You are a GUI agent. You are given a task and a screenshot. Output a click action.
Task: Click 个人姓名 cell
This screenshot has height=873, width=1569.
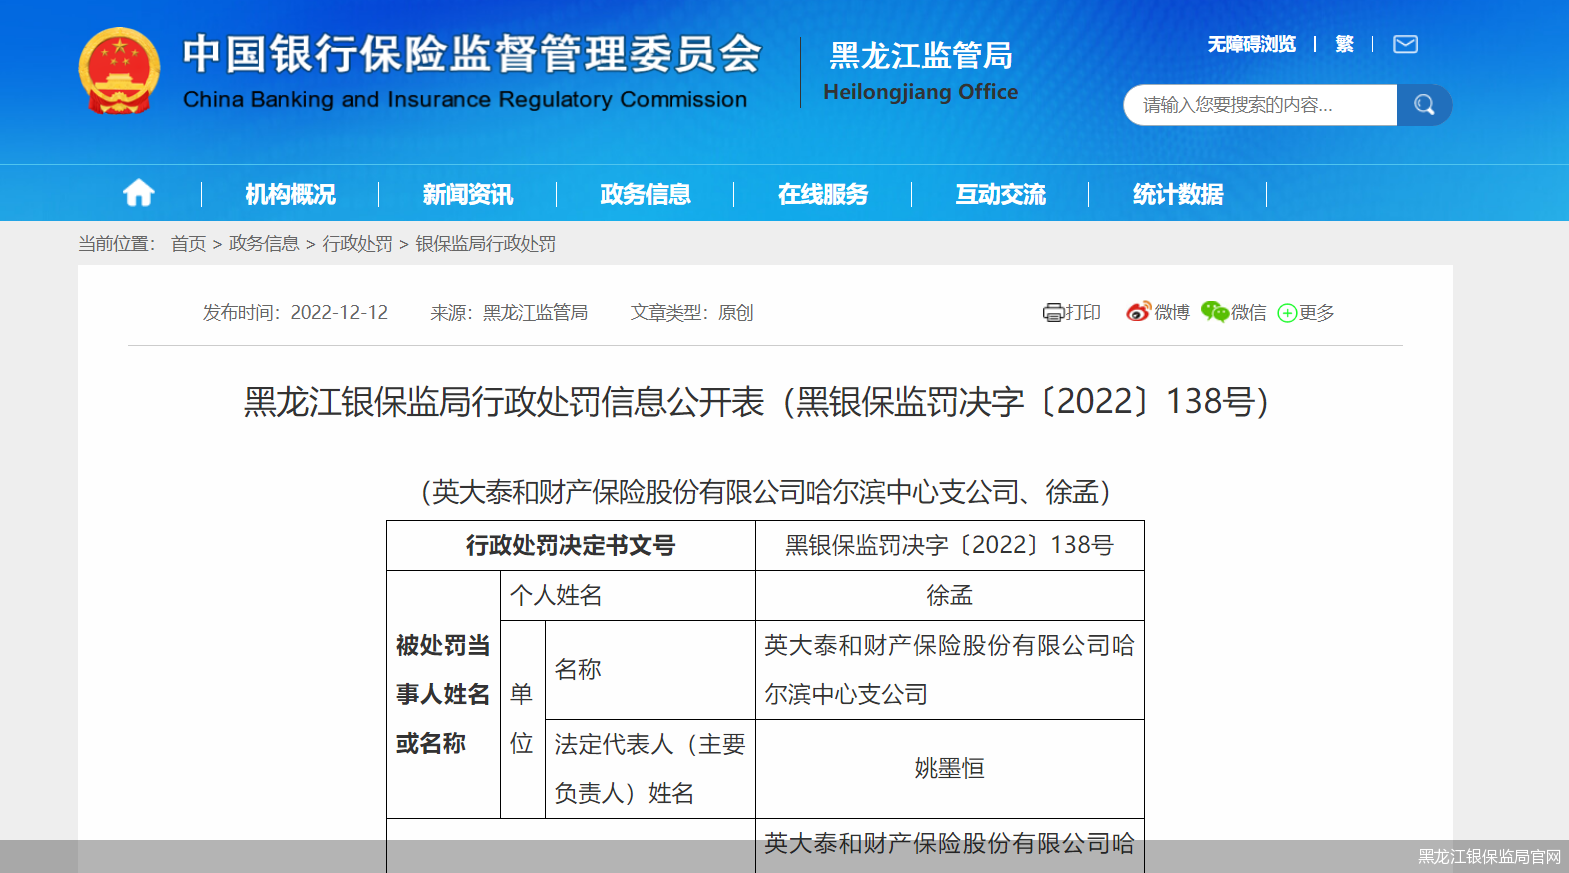pyautogui.click(x=628, y=596)
